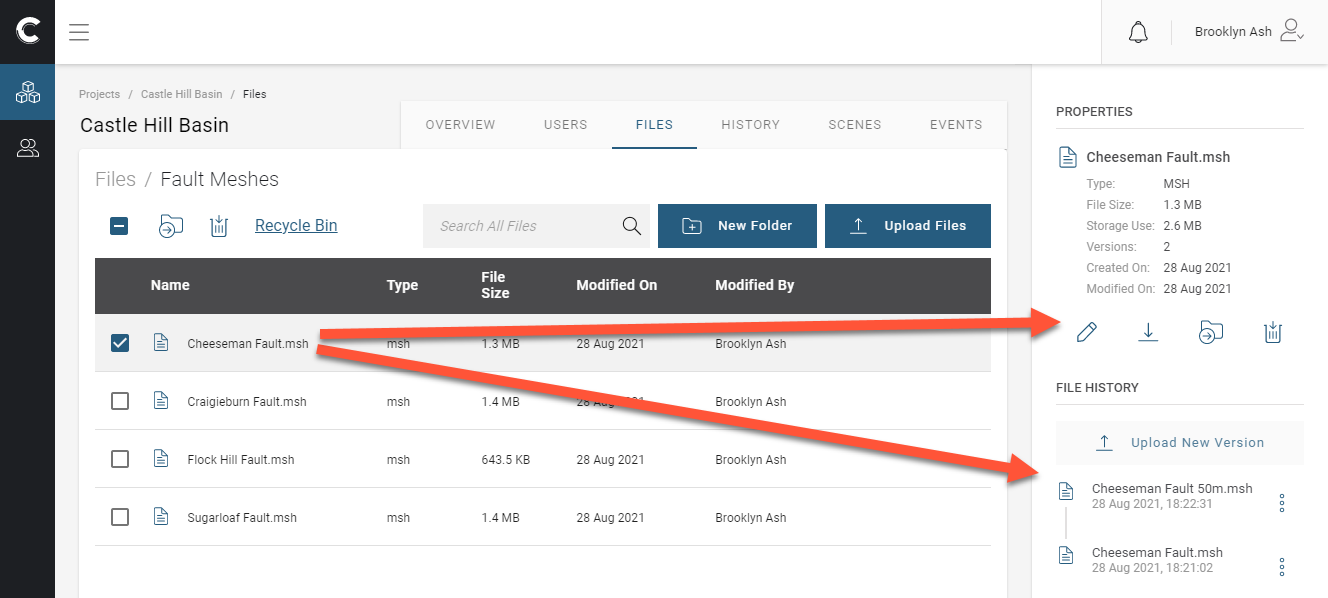
Task: Click the Files breadcrumb item
Action: coord(255,94)
